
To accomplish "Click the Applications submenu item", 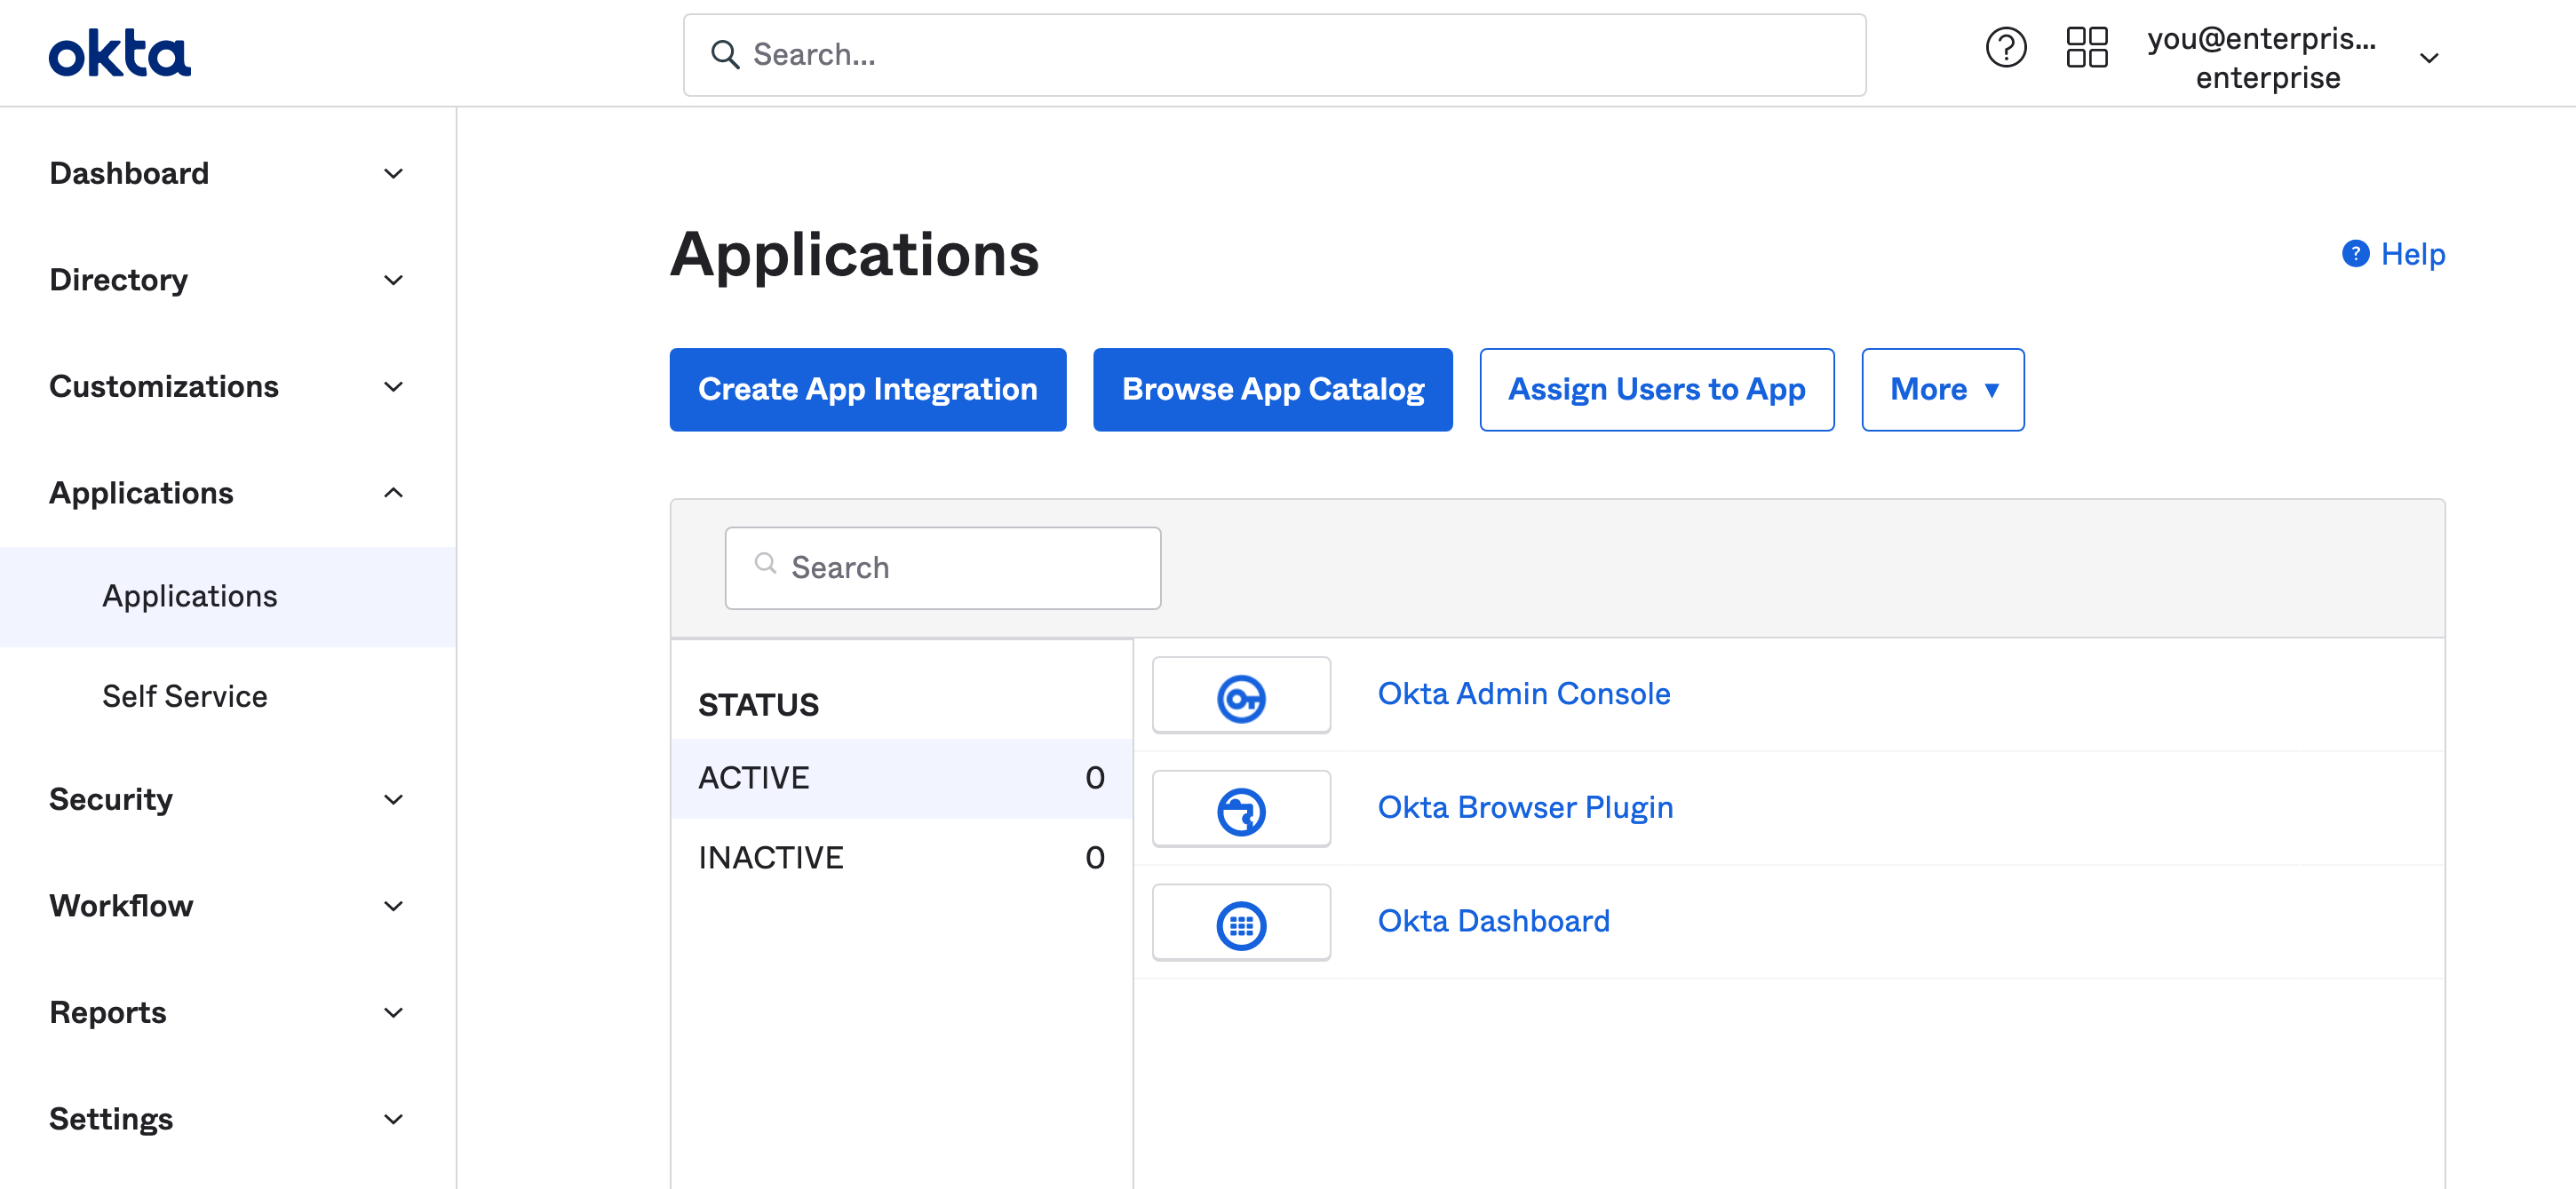I will [x=189, y=595].
